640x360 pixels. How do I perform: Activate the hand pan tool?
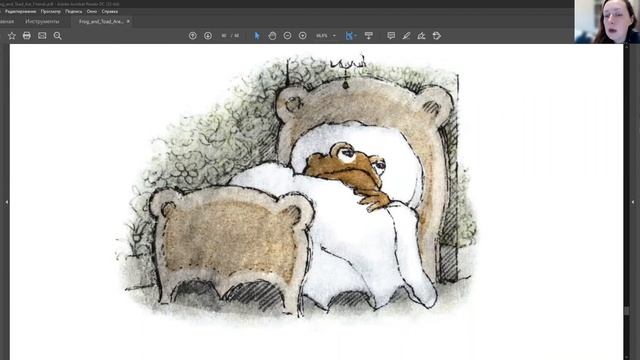click(272, 36)
